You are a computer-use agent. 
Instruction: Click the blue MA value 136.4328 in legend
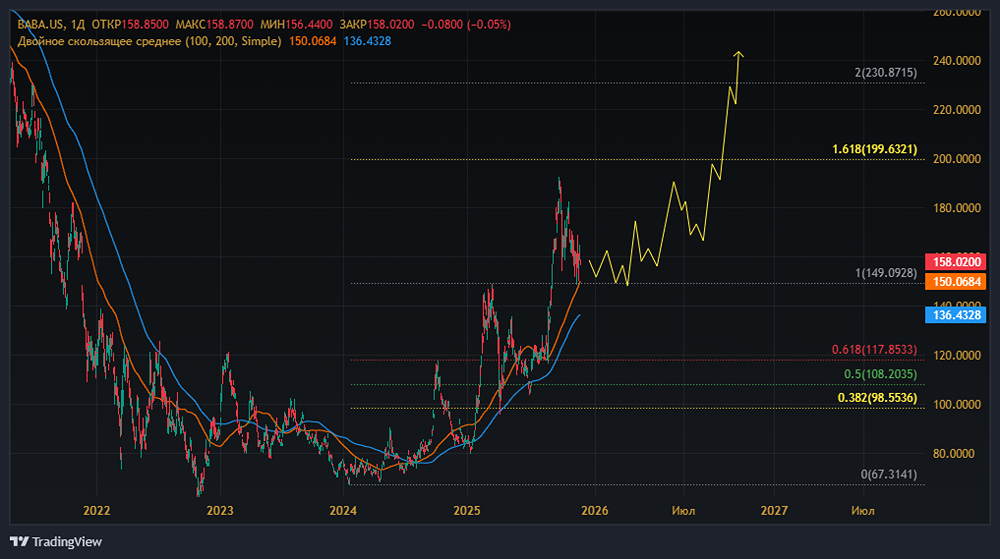[367, 41]
